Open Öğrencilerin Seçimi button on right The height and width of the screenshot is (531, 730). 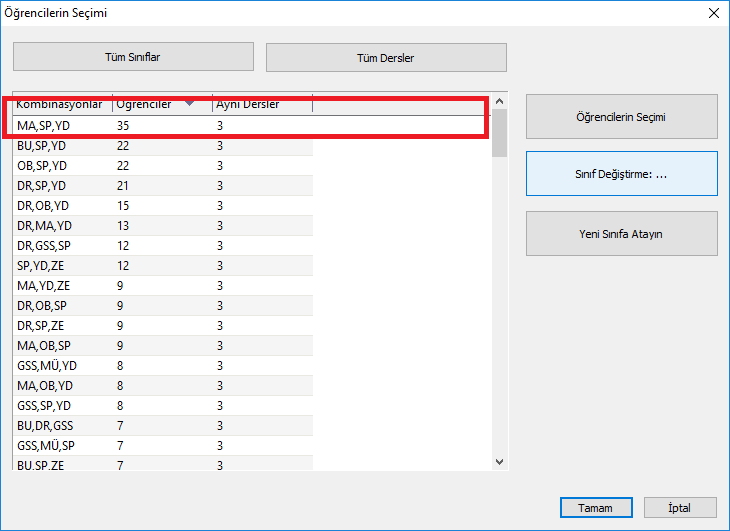(621, 117)
